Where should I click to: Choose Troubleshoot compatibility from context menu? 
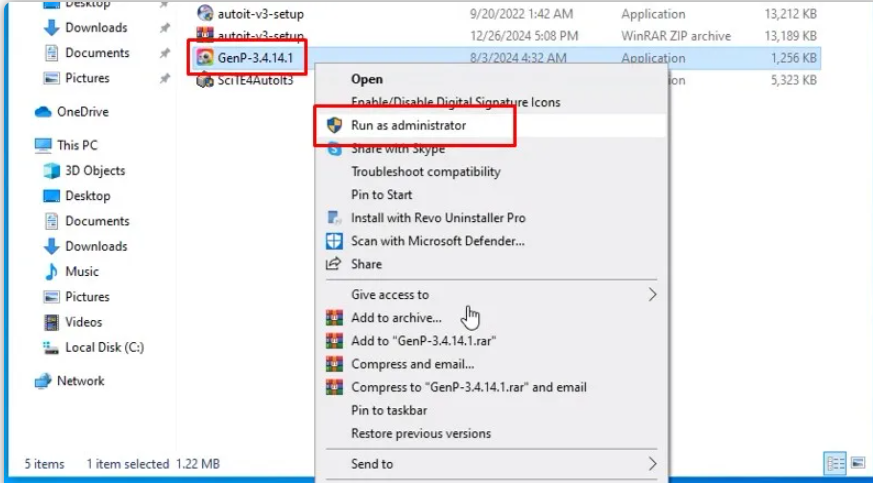coord(425,172)
